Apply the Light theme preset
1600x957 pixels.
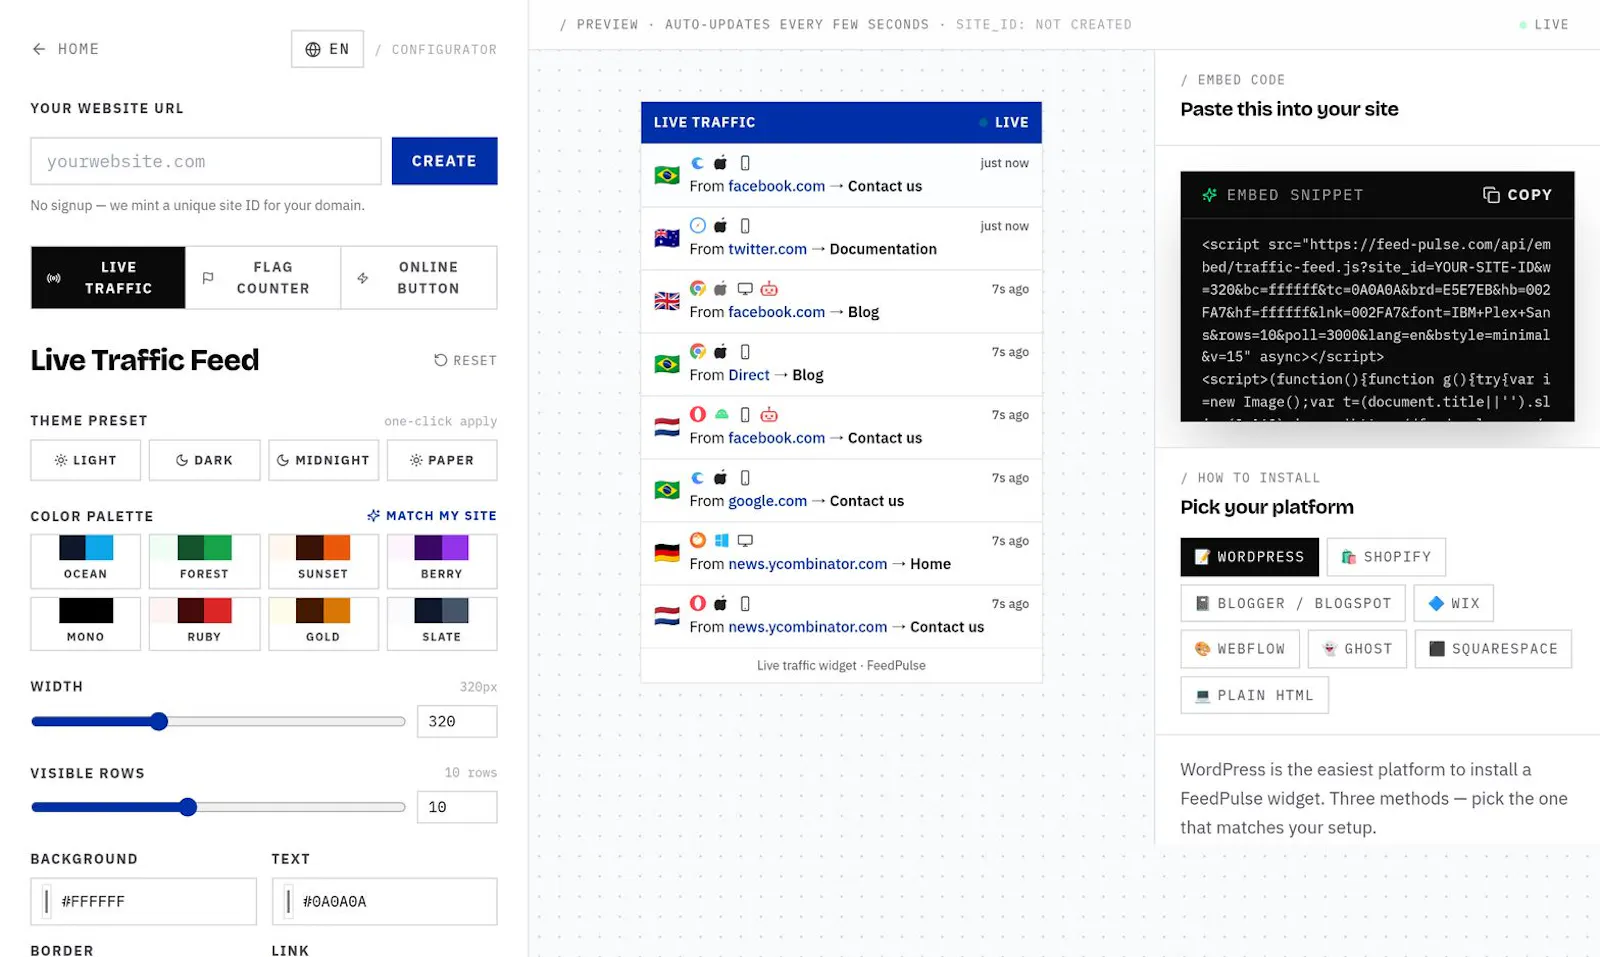point(85,460)
